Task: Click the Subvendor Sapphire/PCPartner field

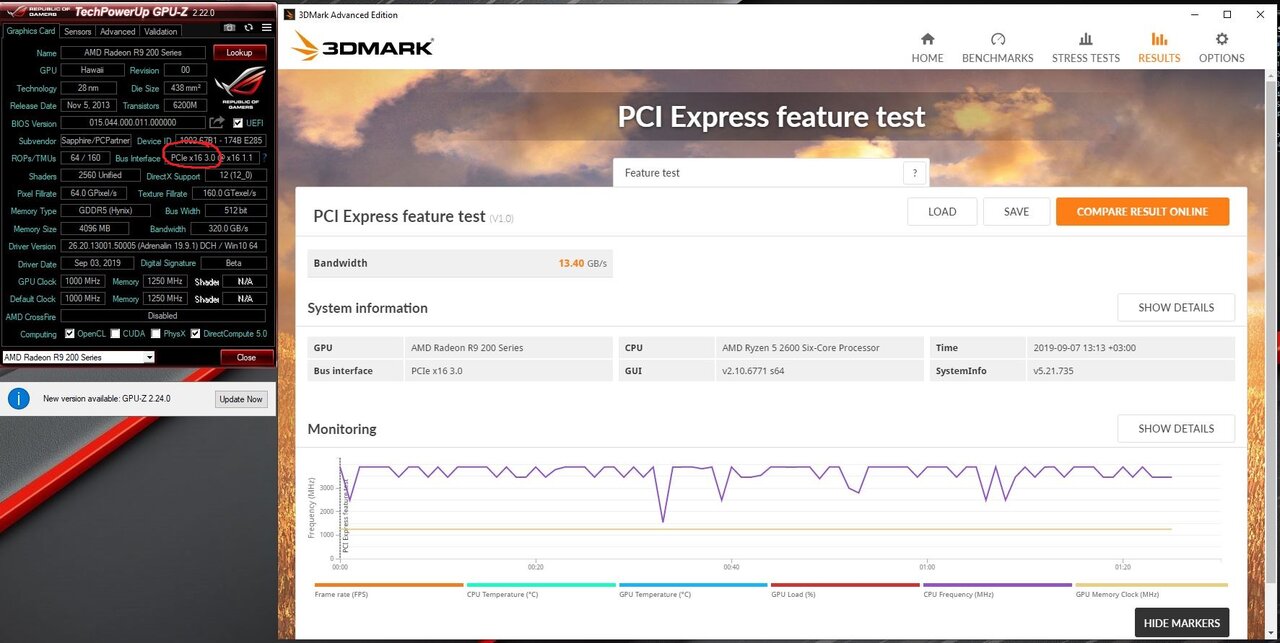Action: (x=96, y=141)
